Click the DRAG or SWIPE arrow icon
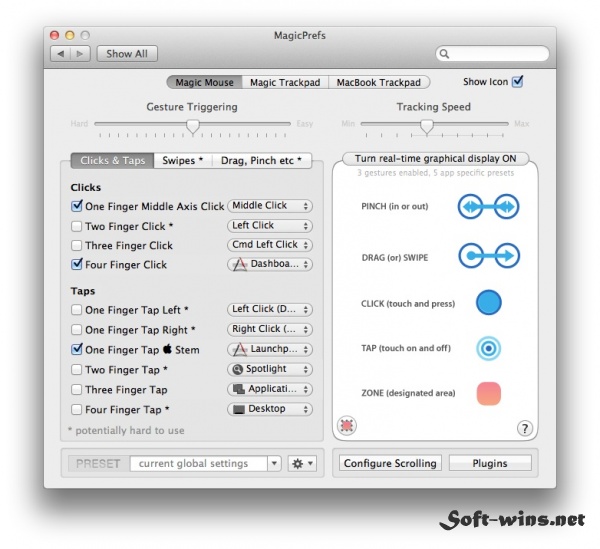Image resolution: width=600 pixels, height=549 pixels. pos(489,256)
